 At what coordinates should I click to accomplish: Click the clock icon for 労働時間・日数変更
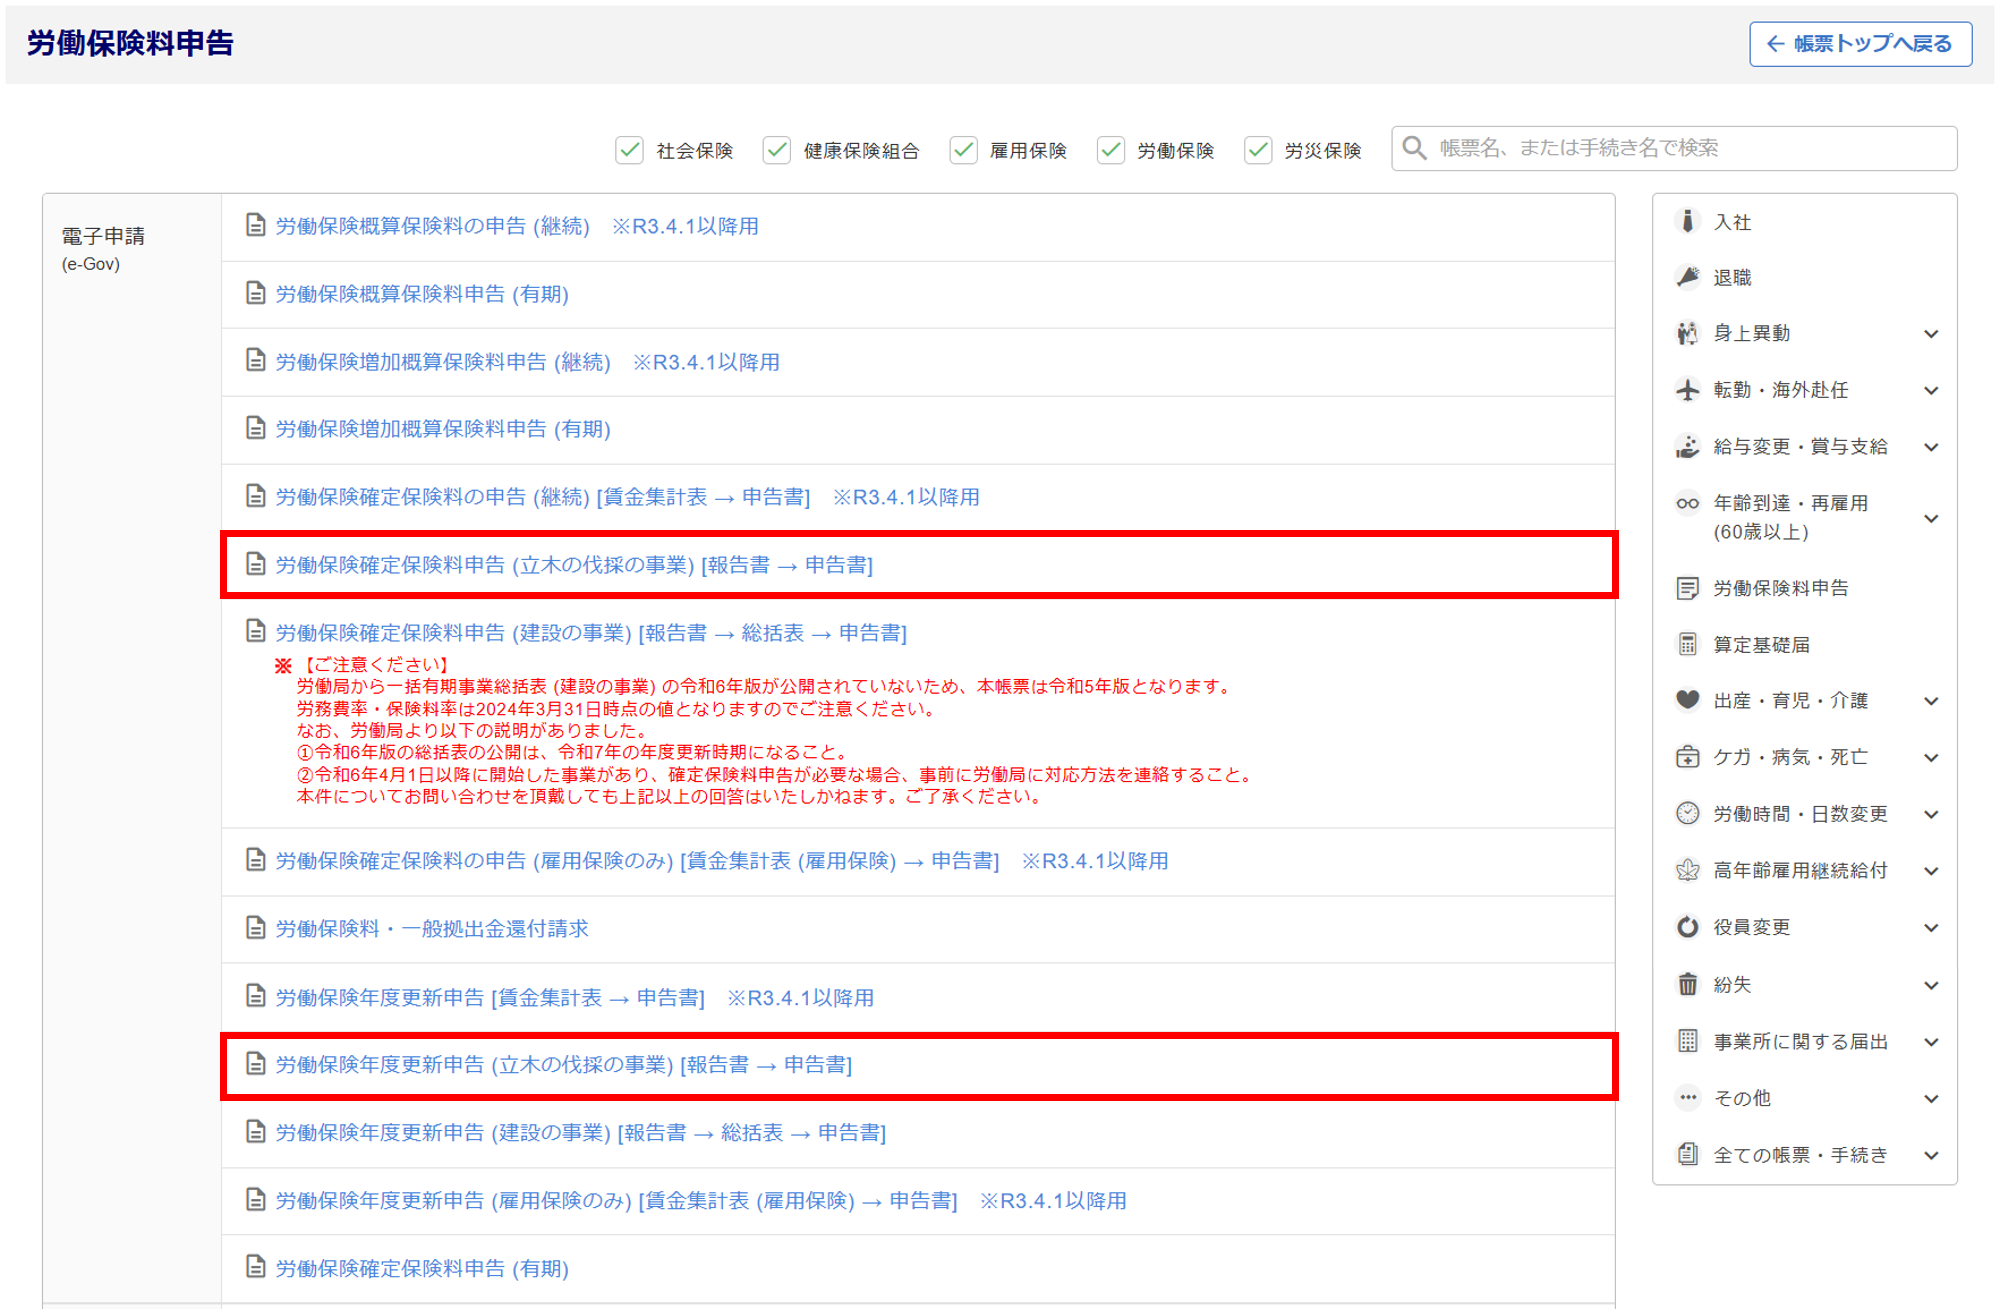click(1687, 813)
